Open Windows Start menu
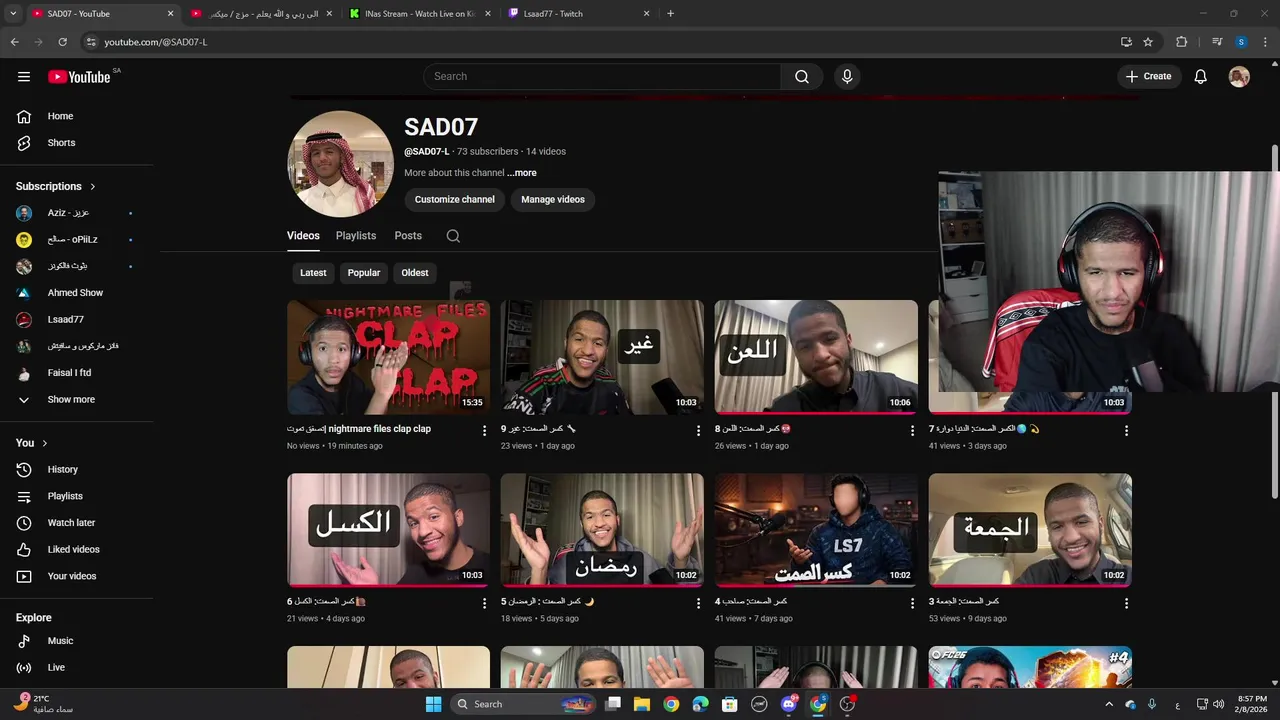This screenshot has width=1280, height=720. click(433, 704)
